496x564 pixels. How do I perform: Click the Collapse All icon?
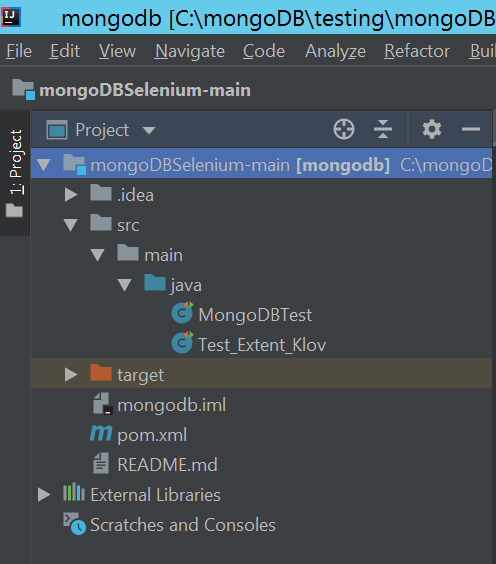click(383, 129)
